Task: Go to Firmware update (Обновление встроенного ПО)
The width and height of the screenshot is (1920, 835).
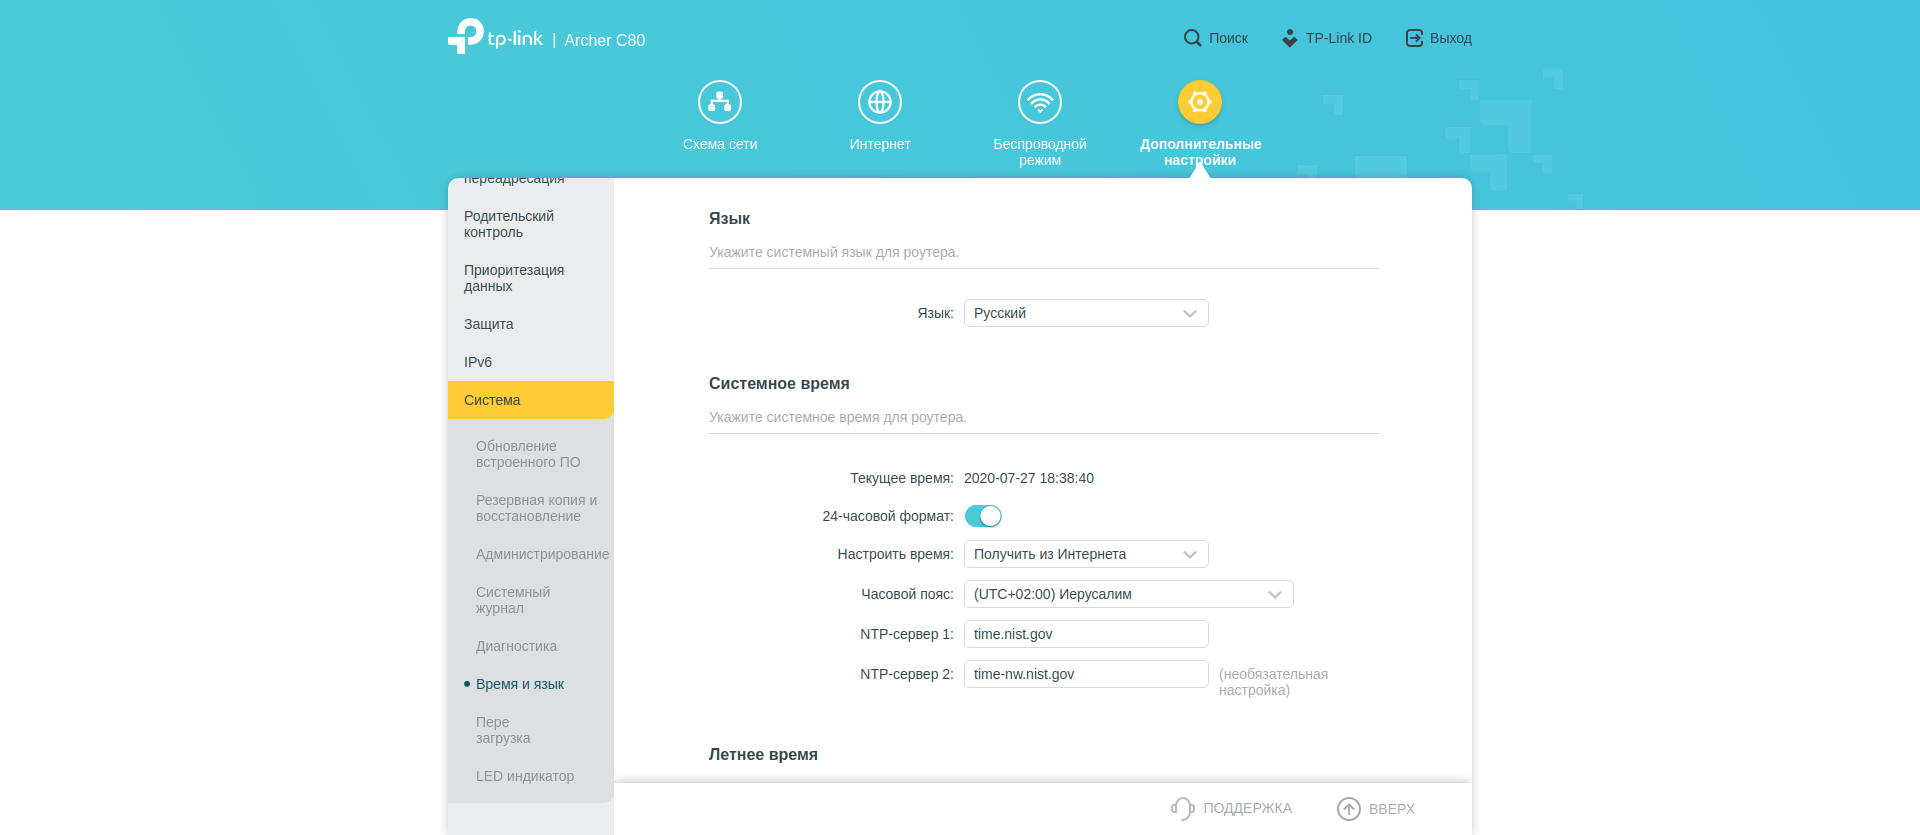Action: (x=528, y=454)
